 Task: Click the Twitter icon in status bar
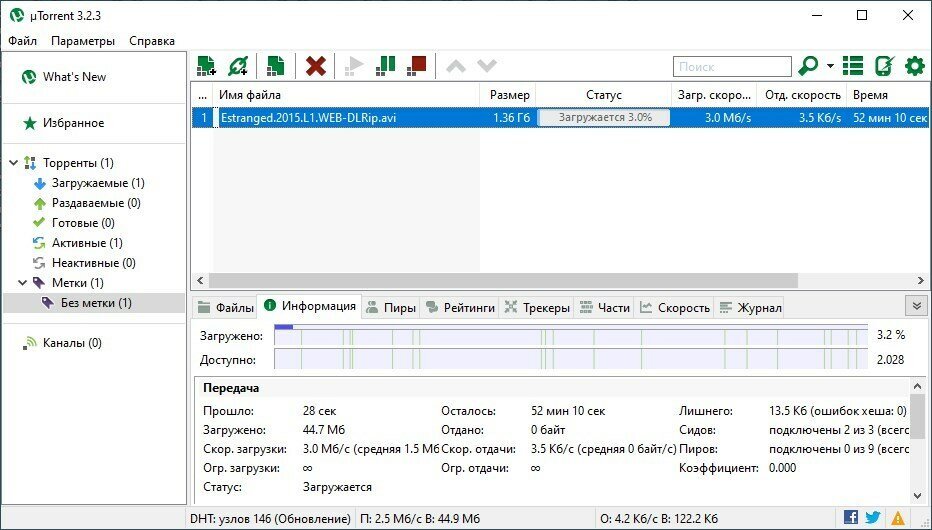873,518
